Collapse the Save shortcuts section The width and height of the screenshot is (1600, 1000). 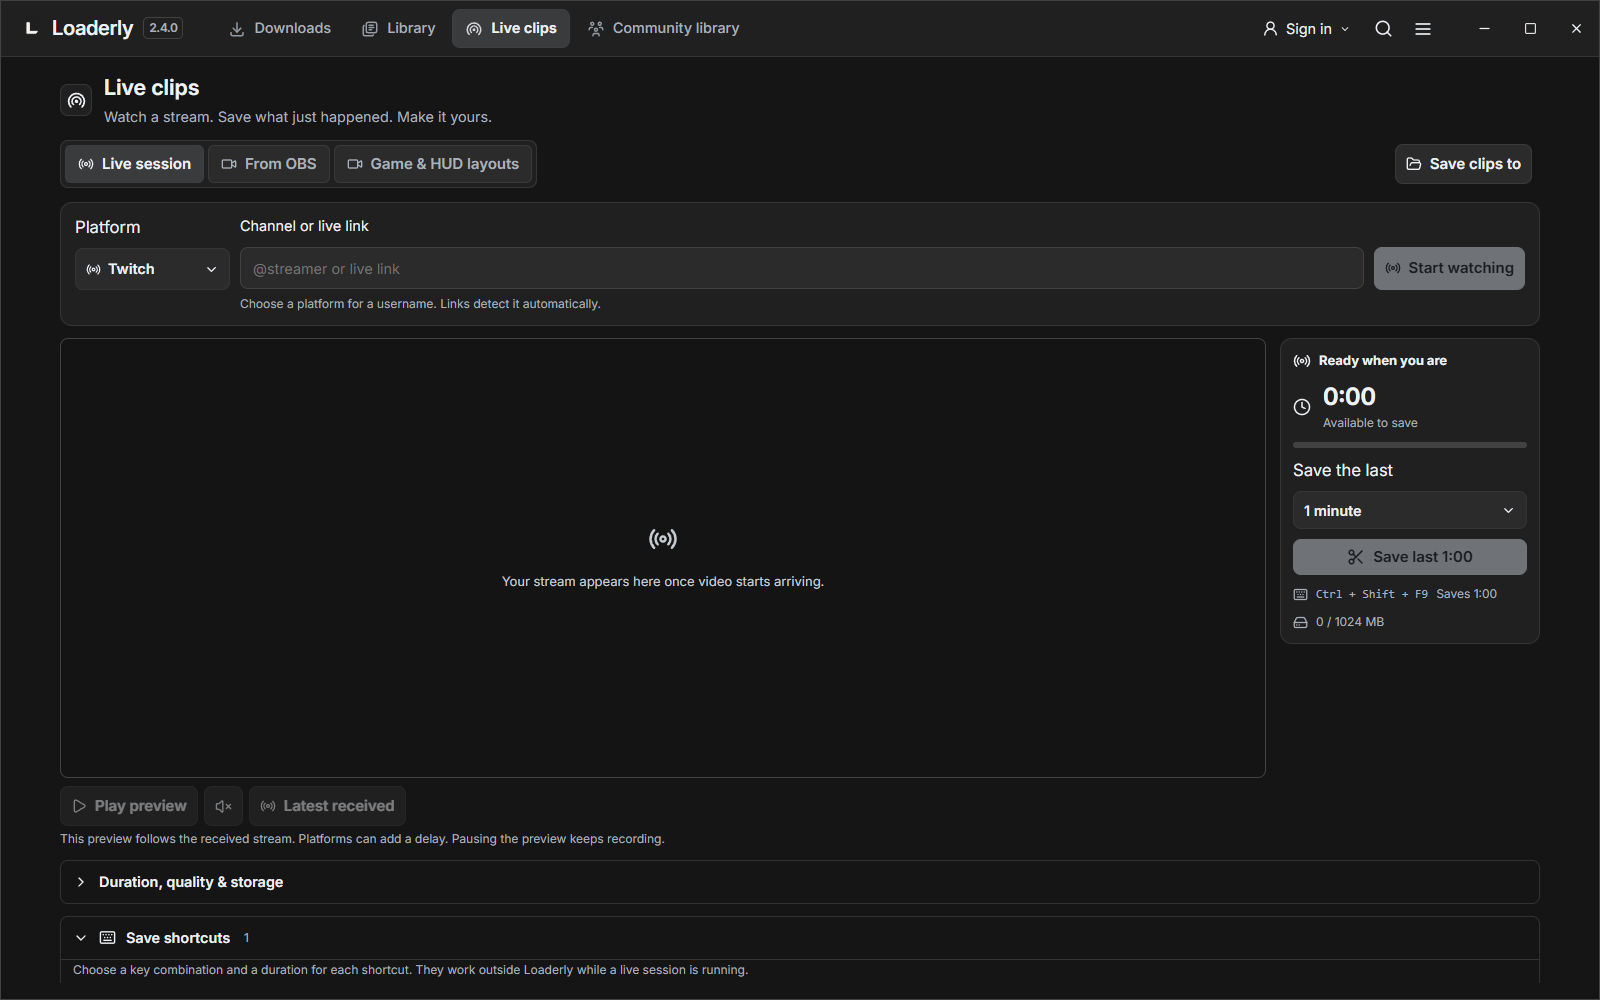(x=799, y=938)
